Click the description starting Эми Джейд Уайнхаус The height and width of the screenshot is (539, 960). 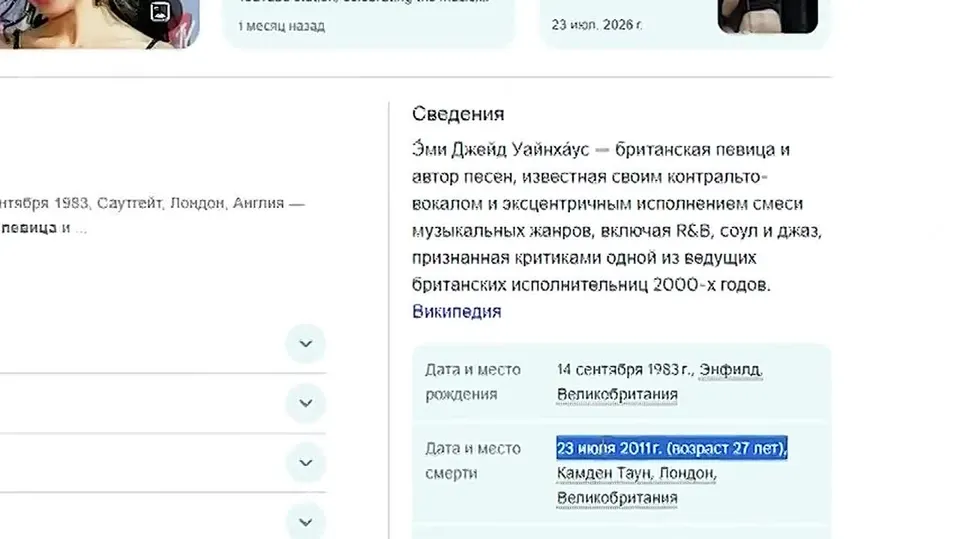pos(617,217)
